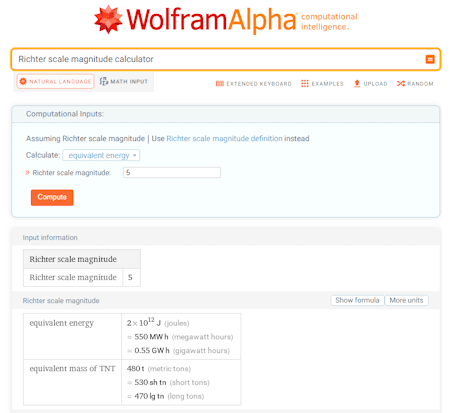
Task: Open the Examples page
Action: pyautogui.click(x=322, y=84)
